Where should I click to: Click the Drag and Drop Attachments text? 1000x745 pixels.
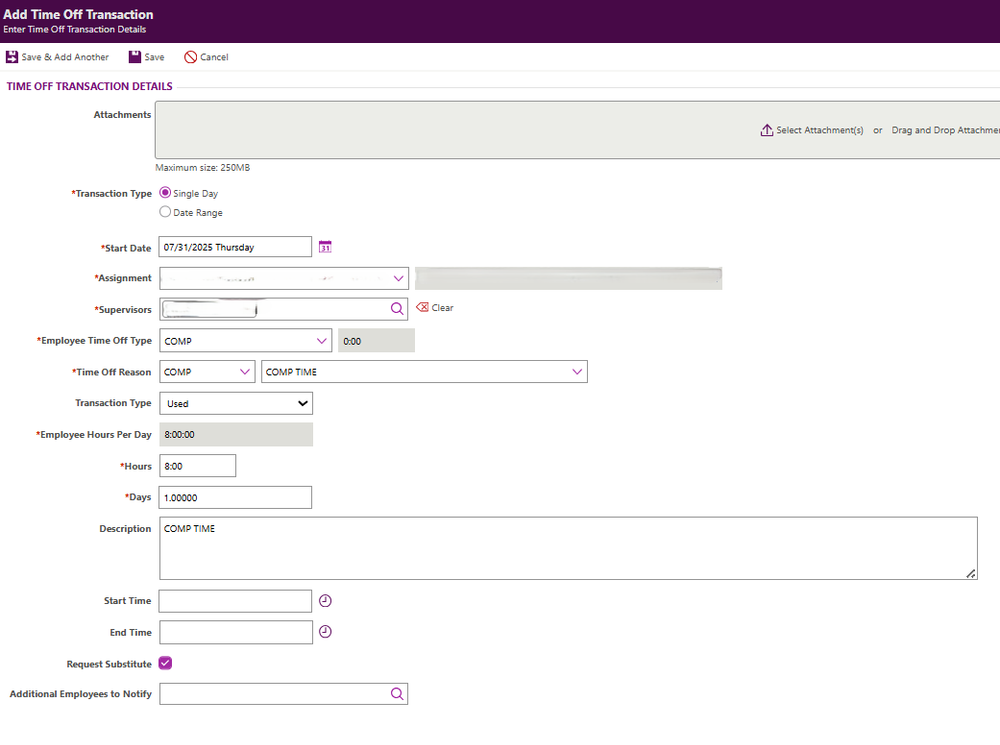pos(946,130)
